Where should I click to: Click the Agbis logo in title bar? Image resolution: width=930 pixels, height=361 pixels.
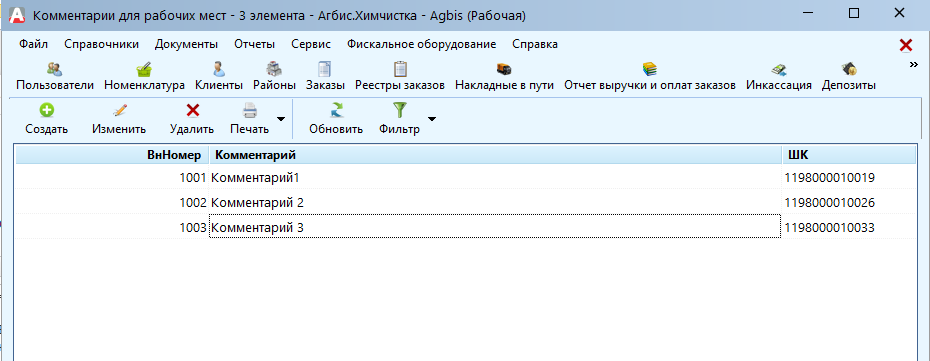[18, 15]
